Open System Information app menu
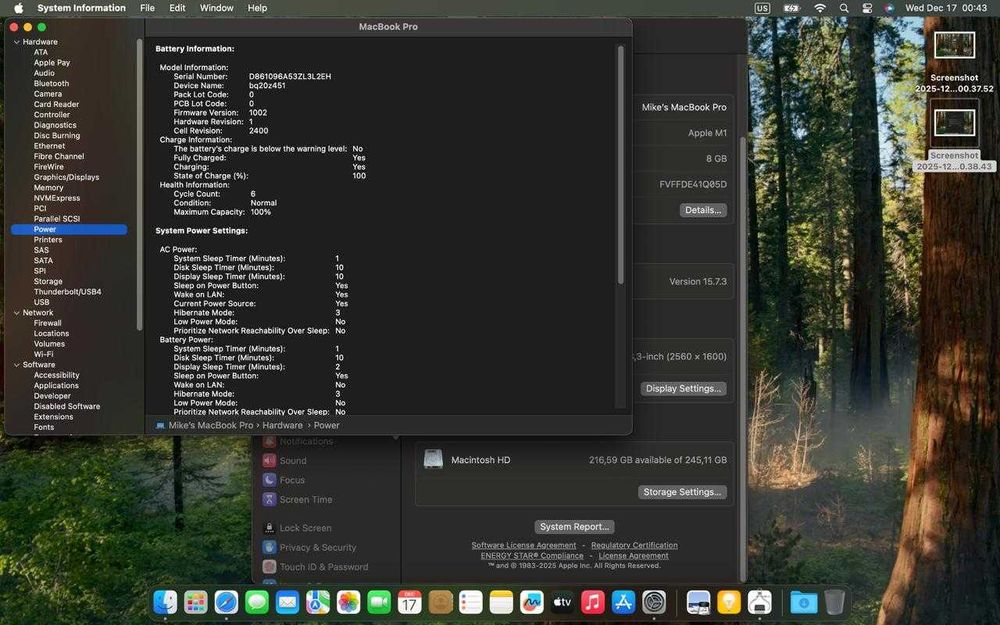1000x625 pixels. (x=81, y=8)
